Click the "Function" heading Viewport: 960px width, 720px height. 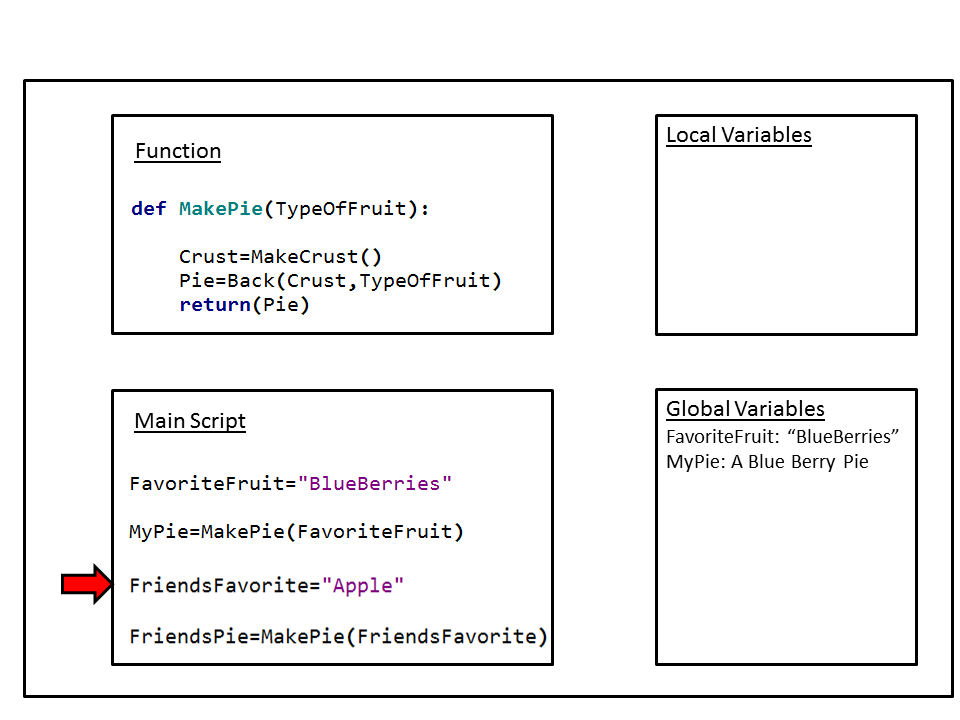(x=178, y=152)
